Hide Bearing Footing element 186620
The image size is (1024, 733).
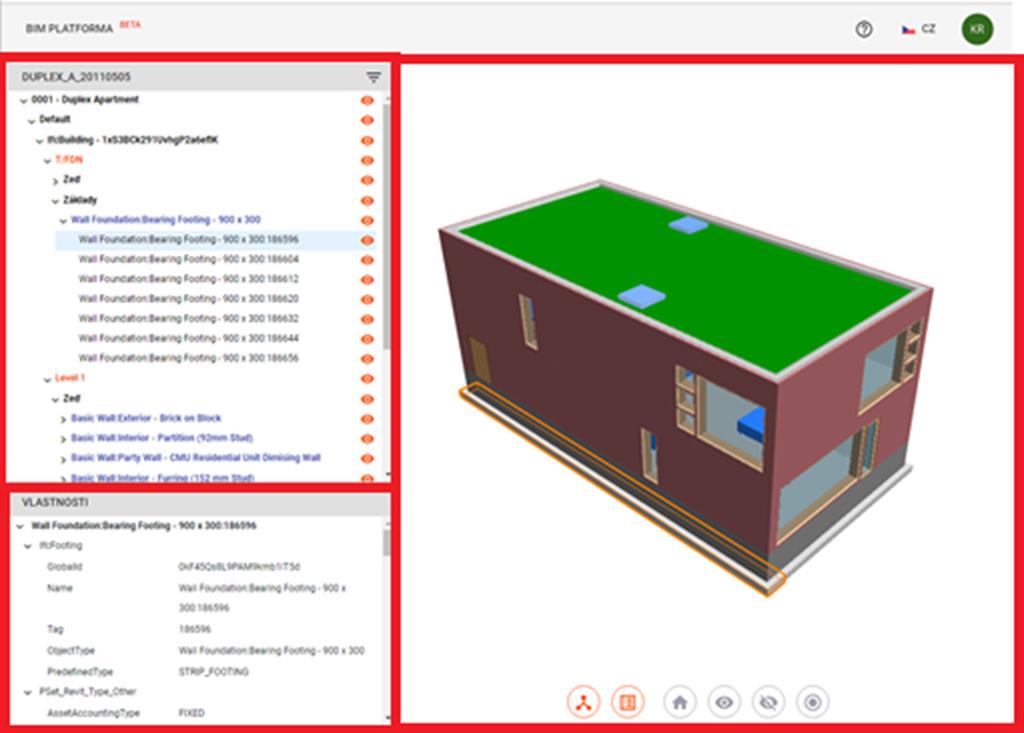tap(368, 300)
